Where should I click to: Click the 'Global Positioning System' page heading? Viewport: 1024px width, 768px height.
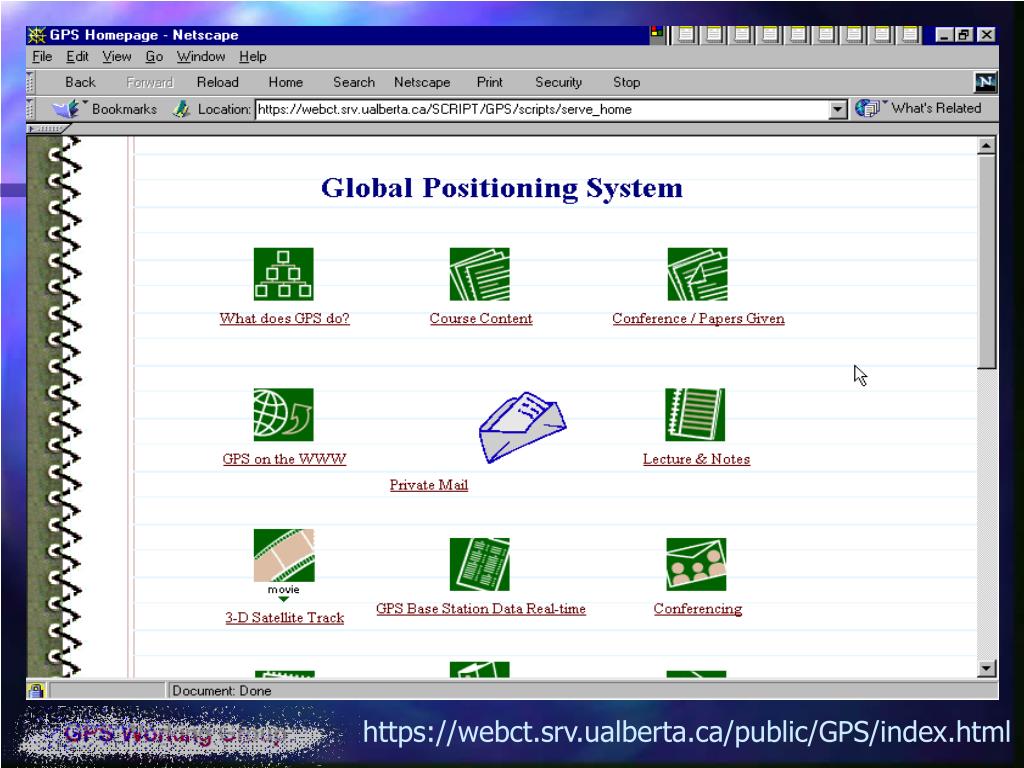[502, 188]
